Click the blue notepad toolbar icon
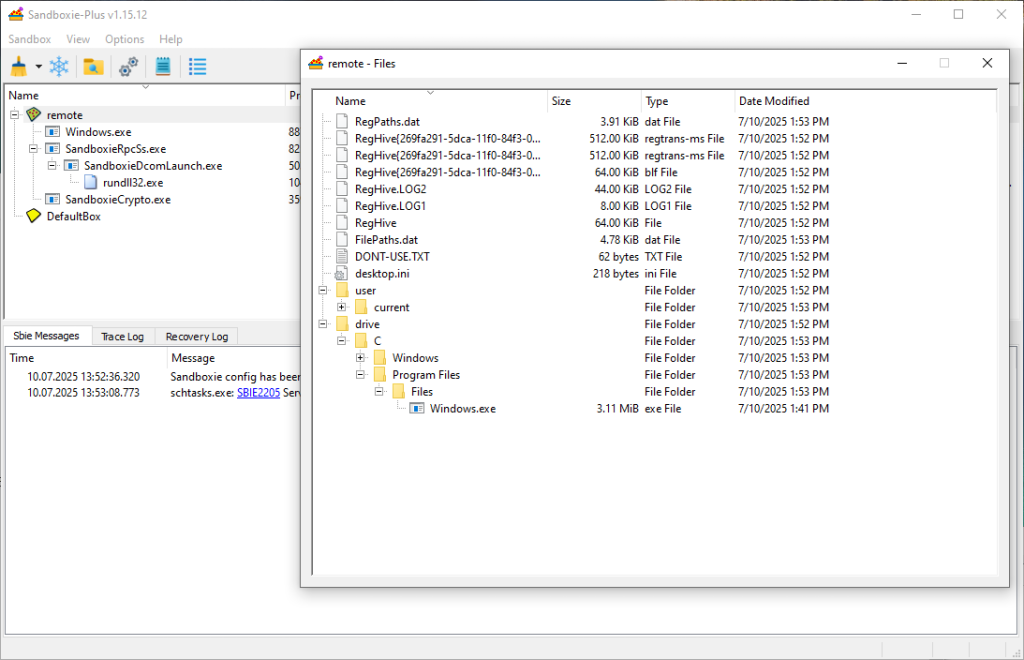 coord(163,66)
